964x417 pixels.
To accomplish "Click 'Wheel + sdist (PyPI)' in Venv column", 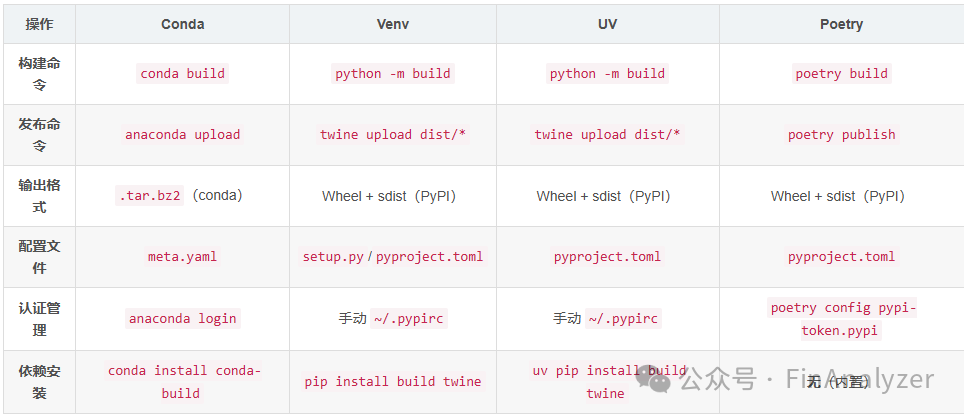I will pos(389,196).
